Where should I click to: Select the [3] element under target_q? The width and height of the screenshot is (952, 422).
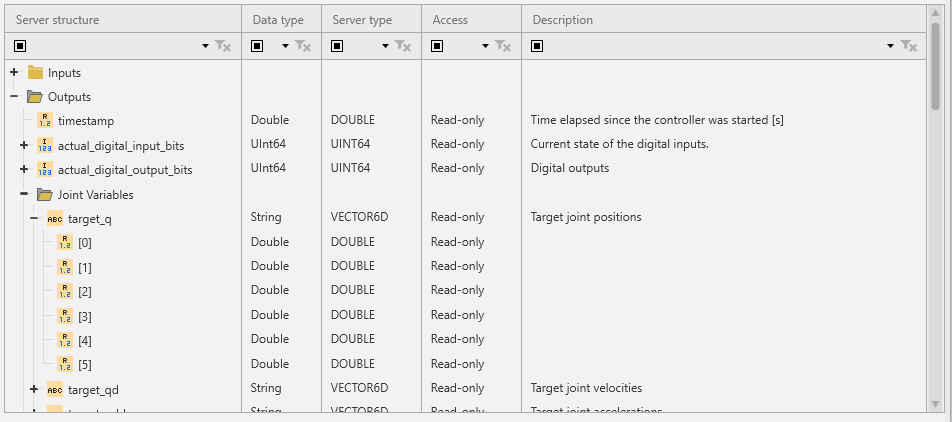click(x=85, y=316)
